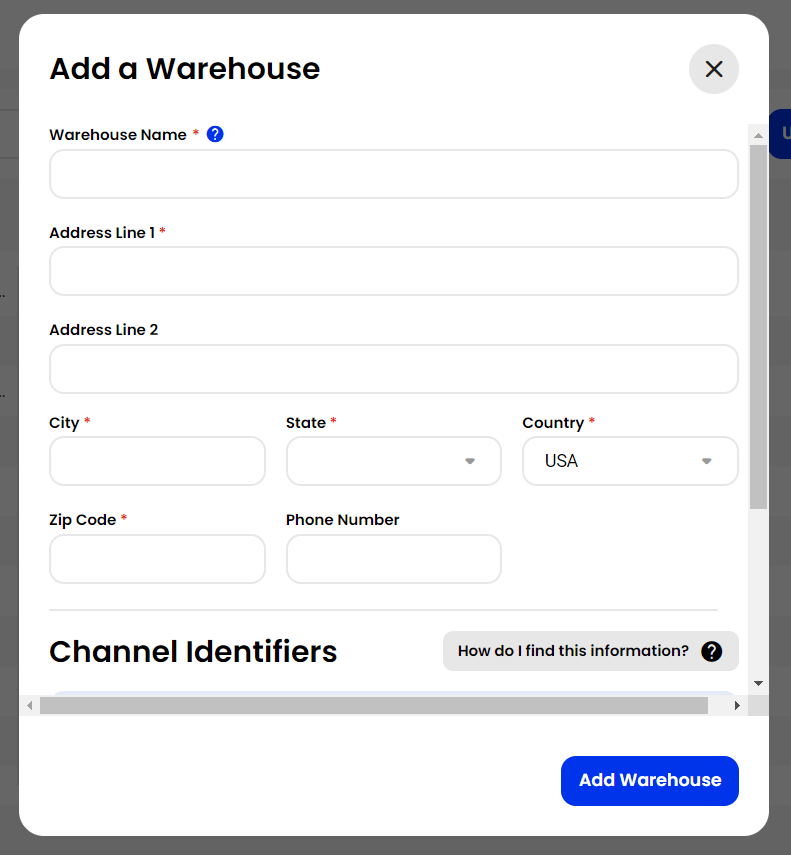Screen dimensions: 791x855
Task: Click the horizontal scrollbar right arrow
Action: pos(737,705)
